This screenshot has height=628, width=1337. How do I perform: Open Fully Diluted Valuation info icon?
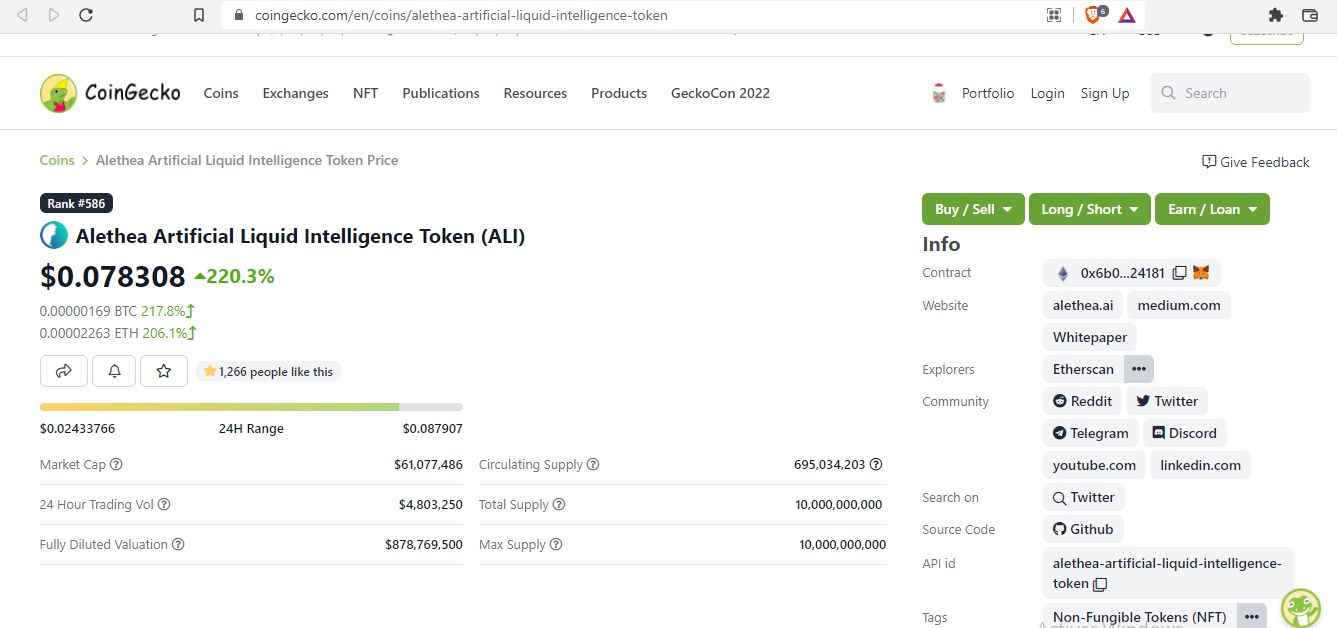pos(178,545)
